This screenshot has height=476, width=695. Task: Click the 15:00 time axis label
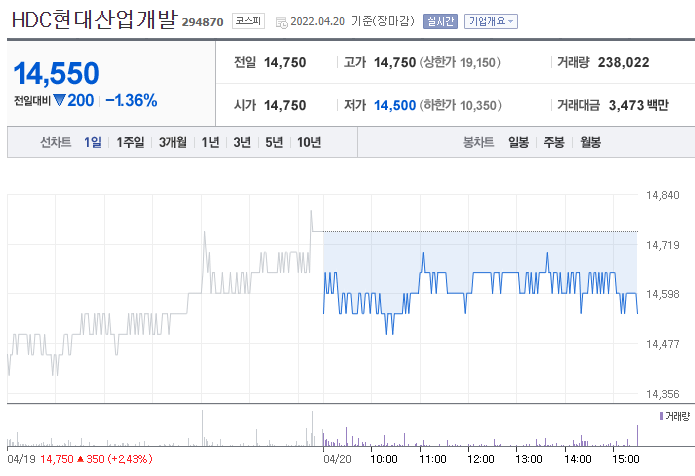(626, 459)
